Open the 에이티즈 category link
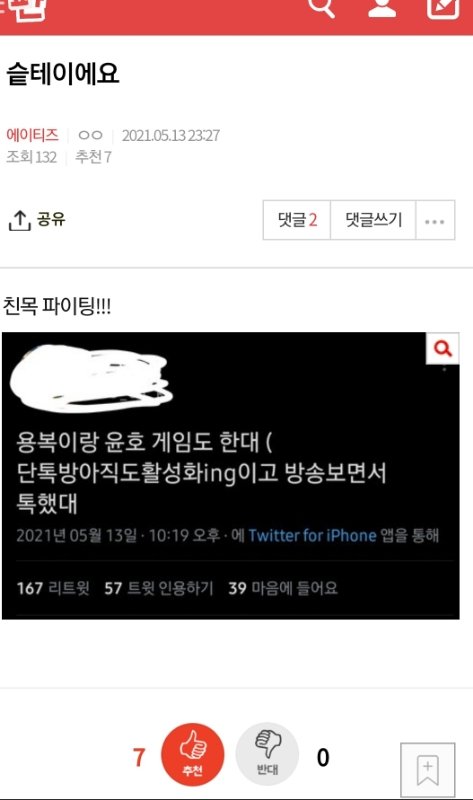This screenshot has width=473, height=800. point(32,135)
